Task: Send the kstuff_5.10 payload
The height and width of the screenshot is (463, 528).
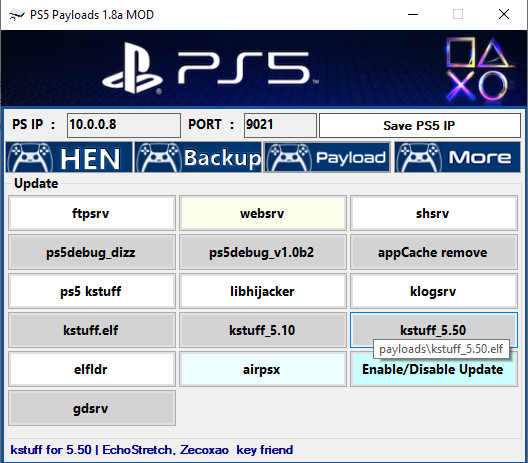Action: pyautogui.click(x=263, y=330)
